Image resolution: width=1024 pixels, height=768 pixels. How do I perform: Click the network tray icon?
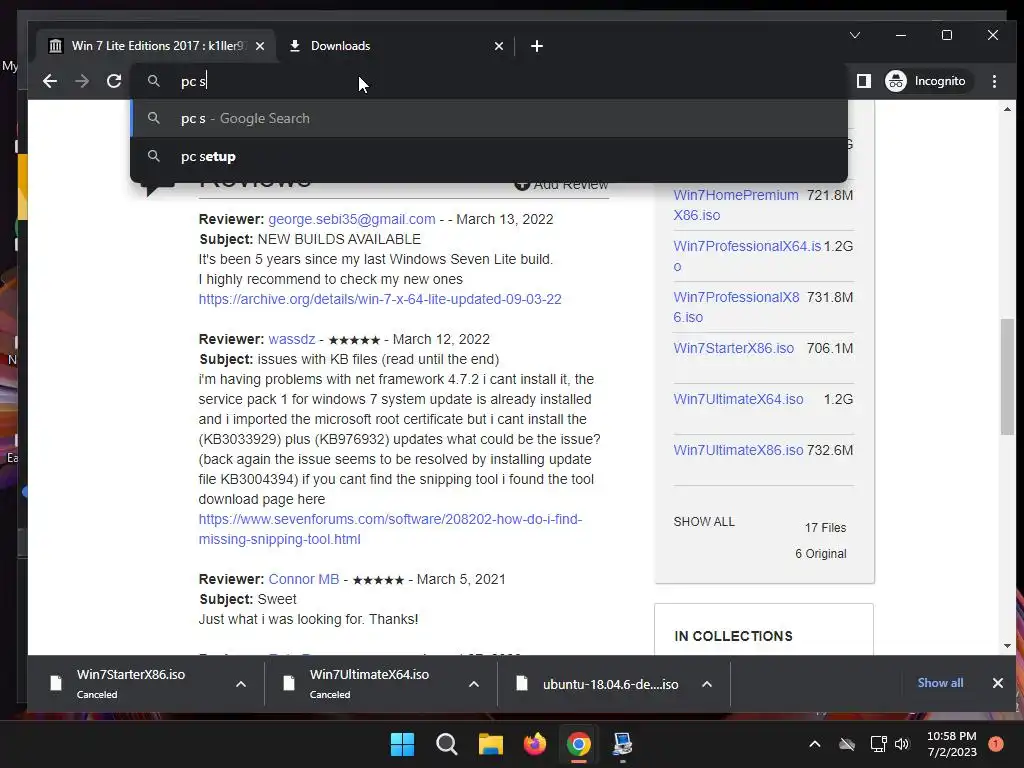[x=878, y=744]
